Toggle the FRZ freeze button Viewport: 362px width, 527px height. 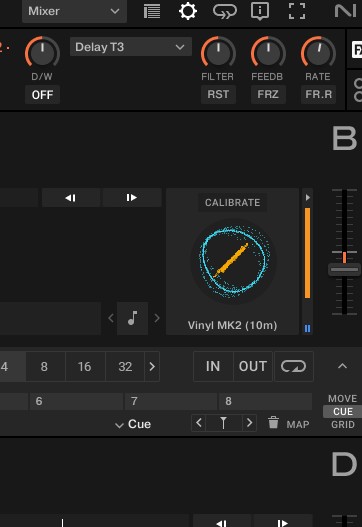268,94
